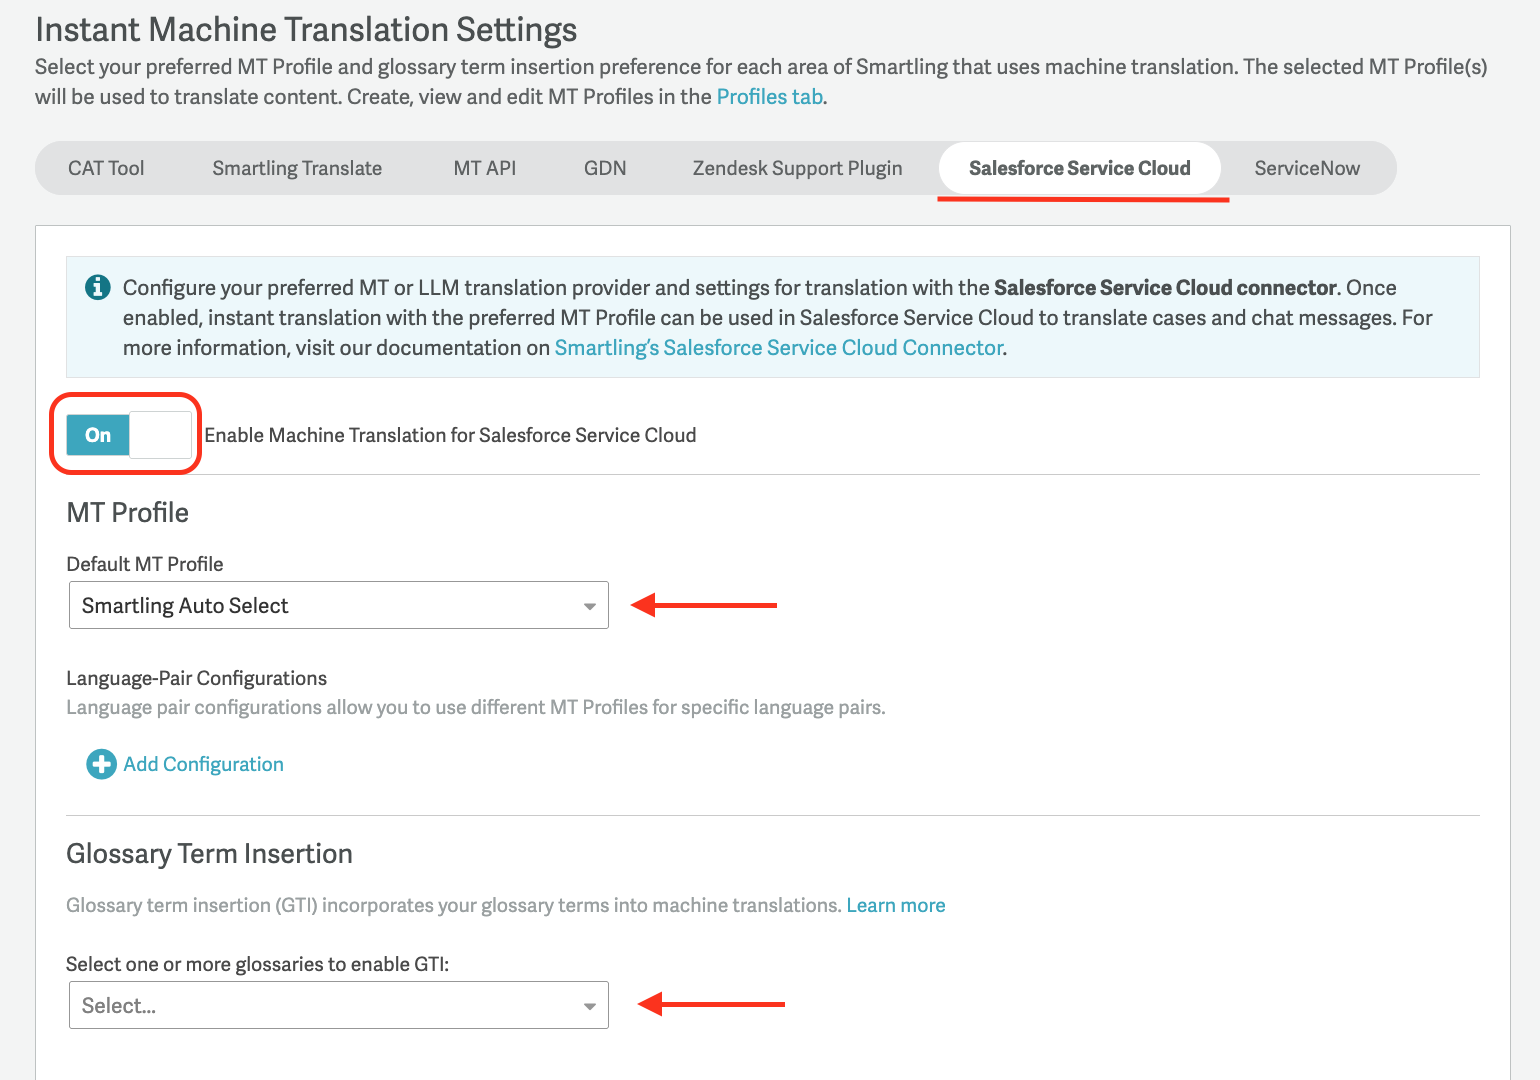
Task: Open Smartling's Salesforce Service Cloud Connector link
Action: (779, 348)
